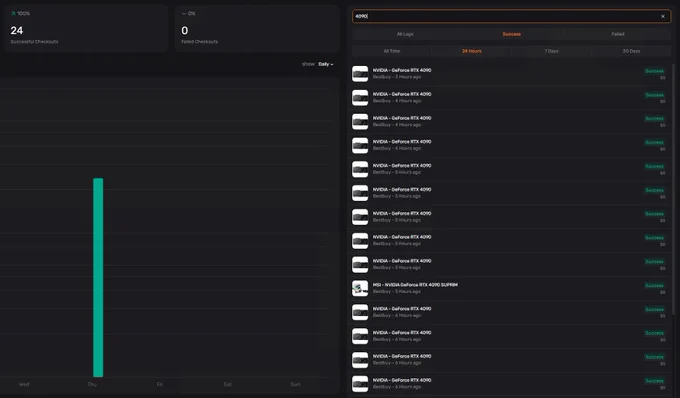
Task: Open the Failed logs tab
Action: 618,34
